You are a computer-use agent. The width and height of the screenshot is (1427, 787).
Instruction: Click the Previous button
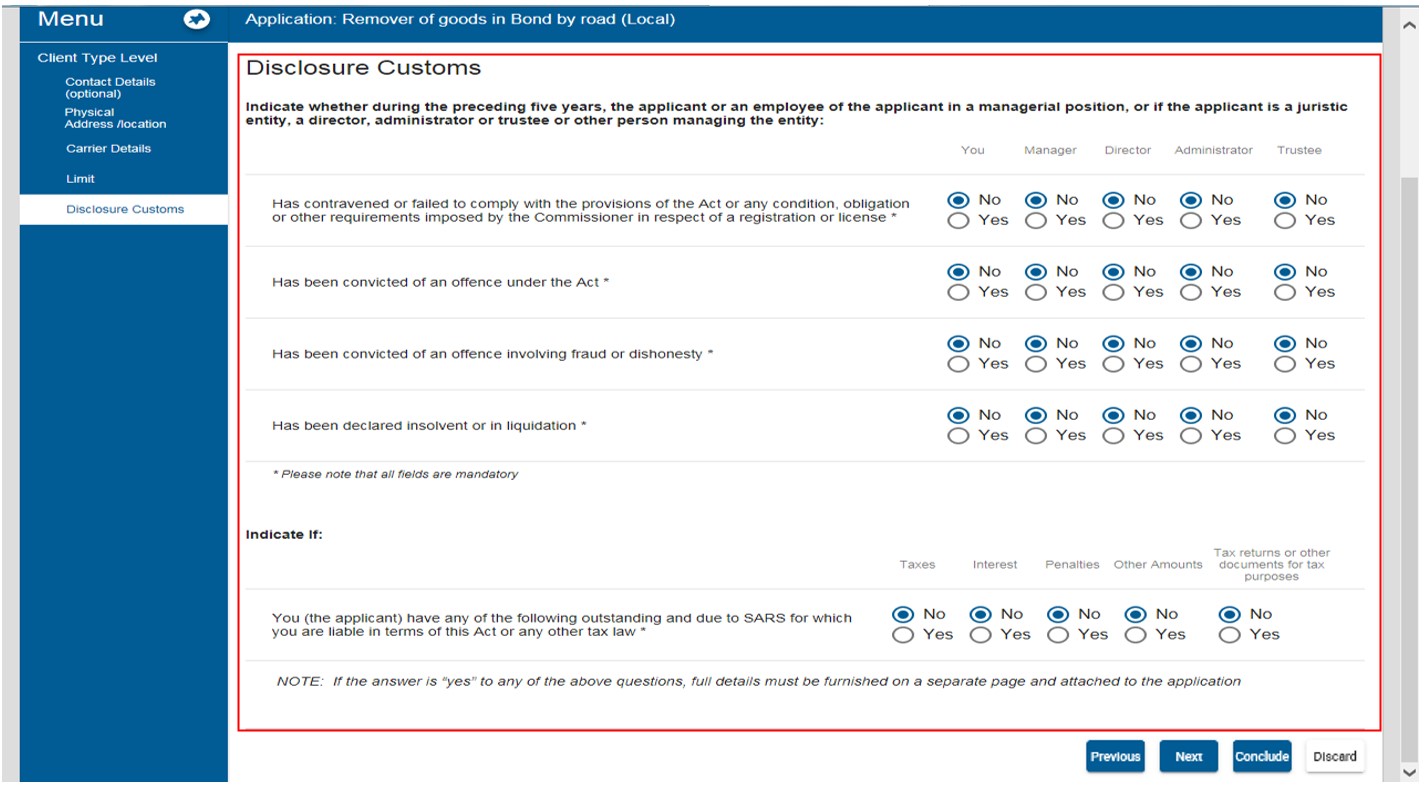click(1115, 757)
